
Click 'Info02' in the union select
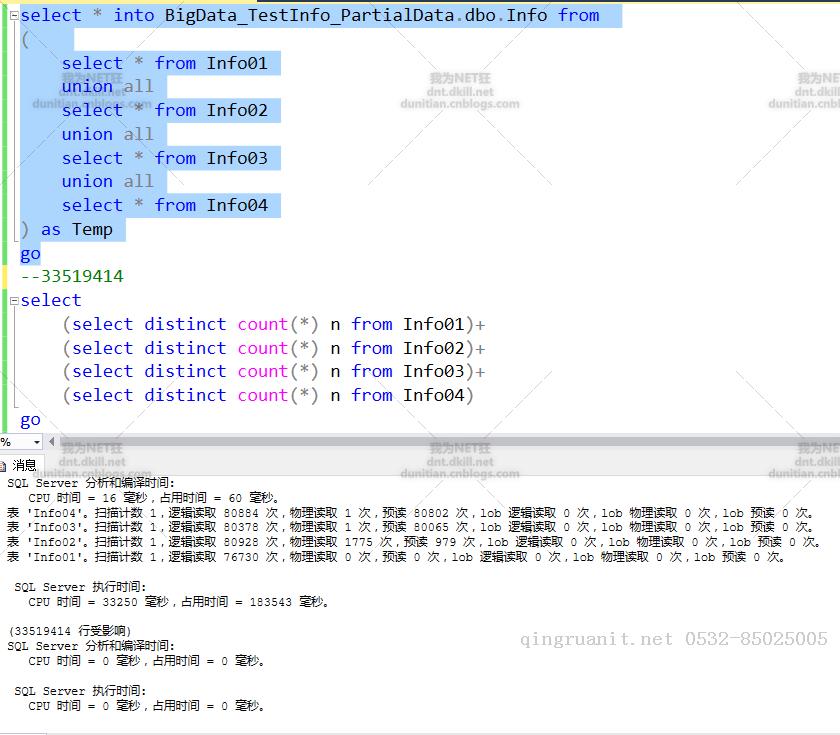pyautogui.click(x=237, y=110)
